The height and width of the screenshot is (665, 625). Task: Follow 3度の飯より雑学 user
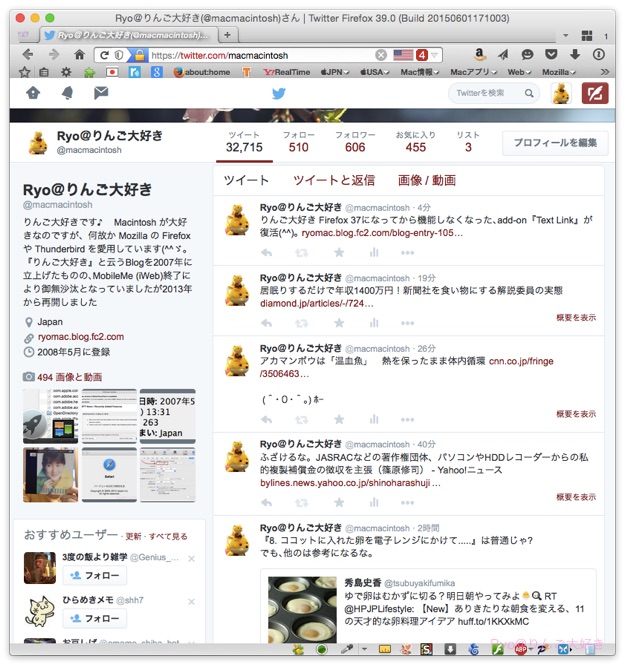[95, 576]
